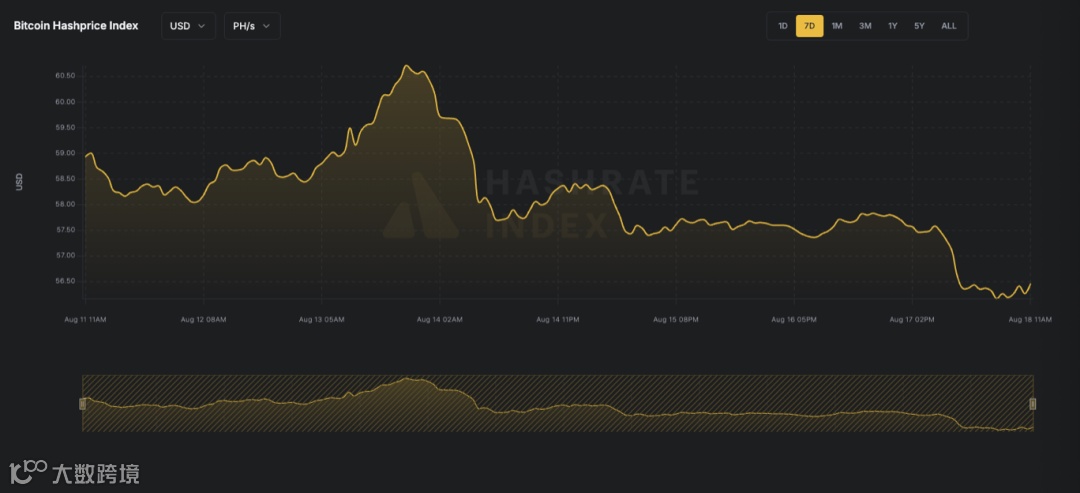Click the vertical USD axis title
1080x493 pixels.
pos(19,182)
